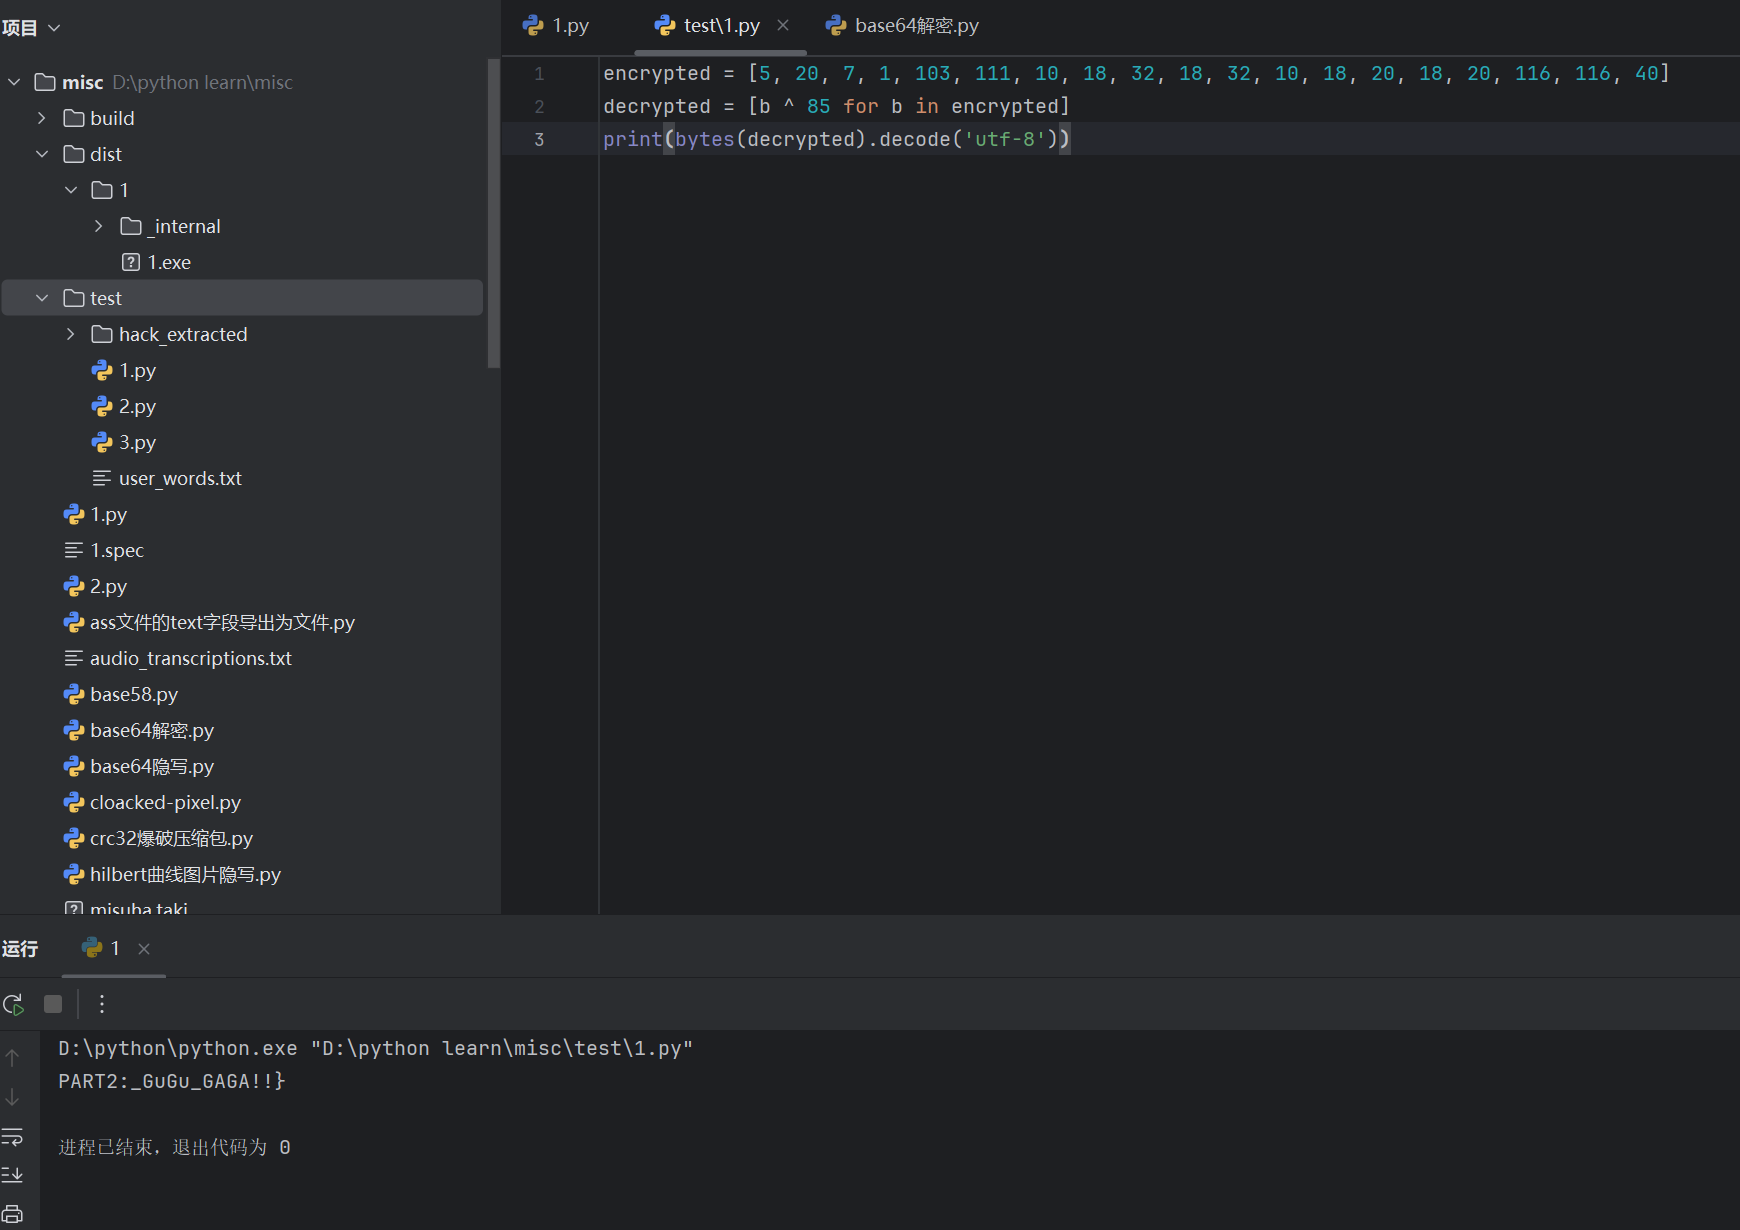Collapse the misc project root chevron
The height and width of the screenshot is (1230, 1740).
[14, 82]
